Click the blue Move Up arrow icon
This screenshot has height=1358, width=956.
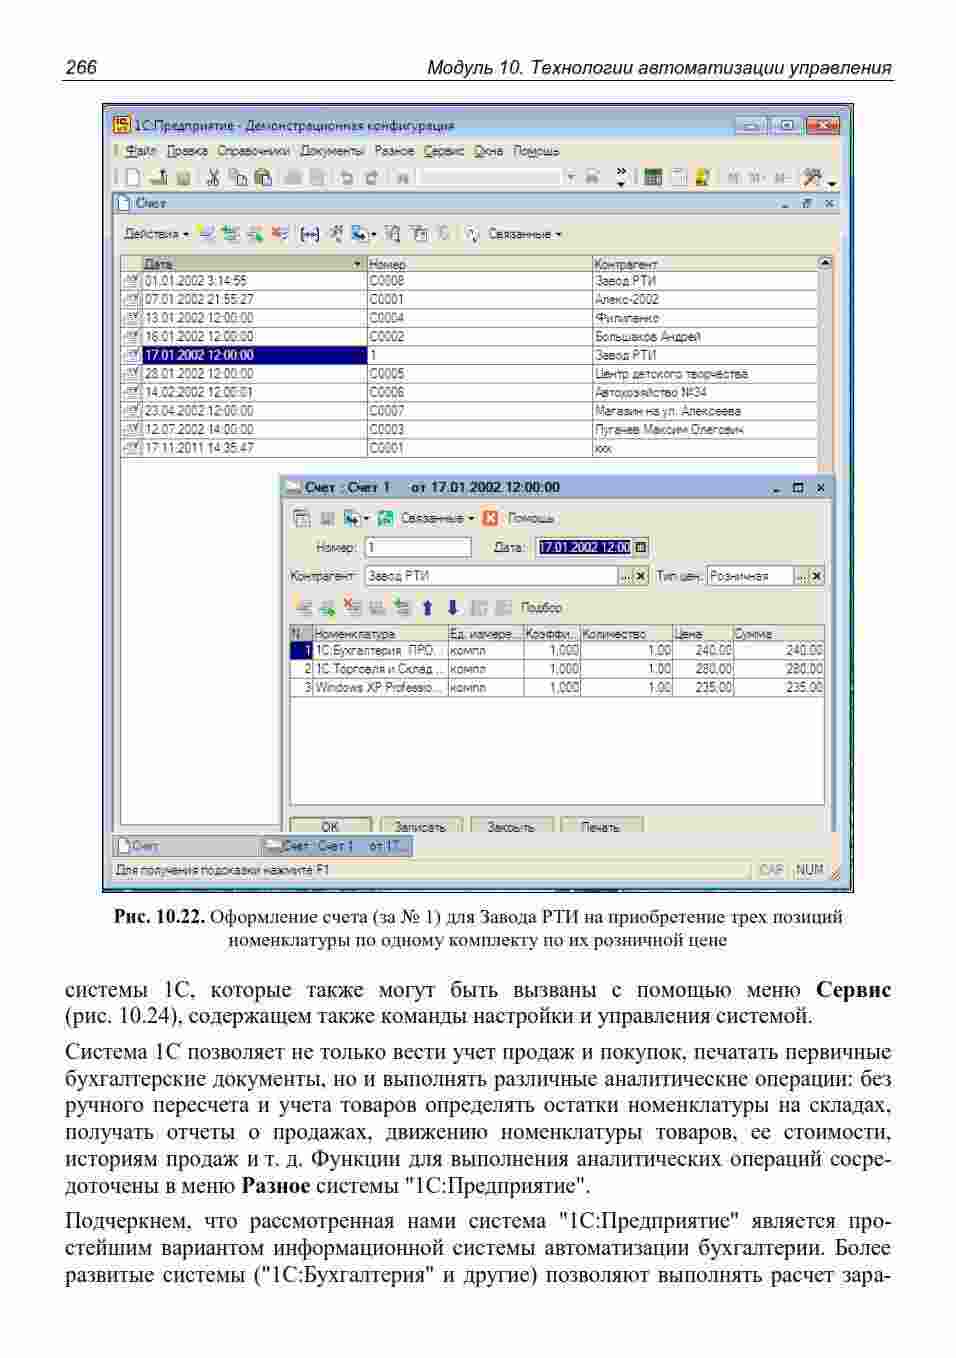pyautogui.click(x=428, y=607)
